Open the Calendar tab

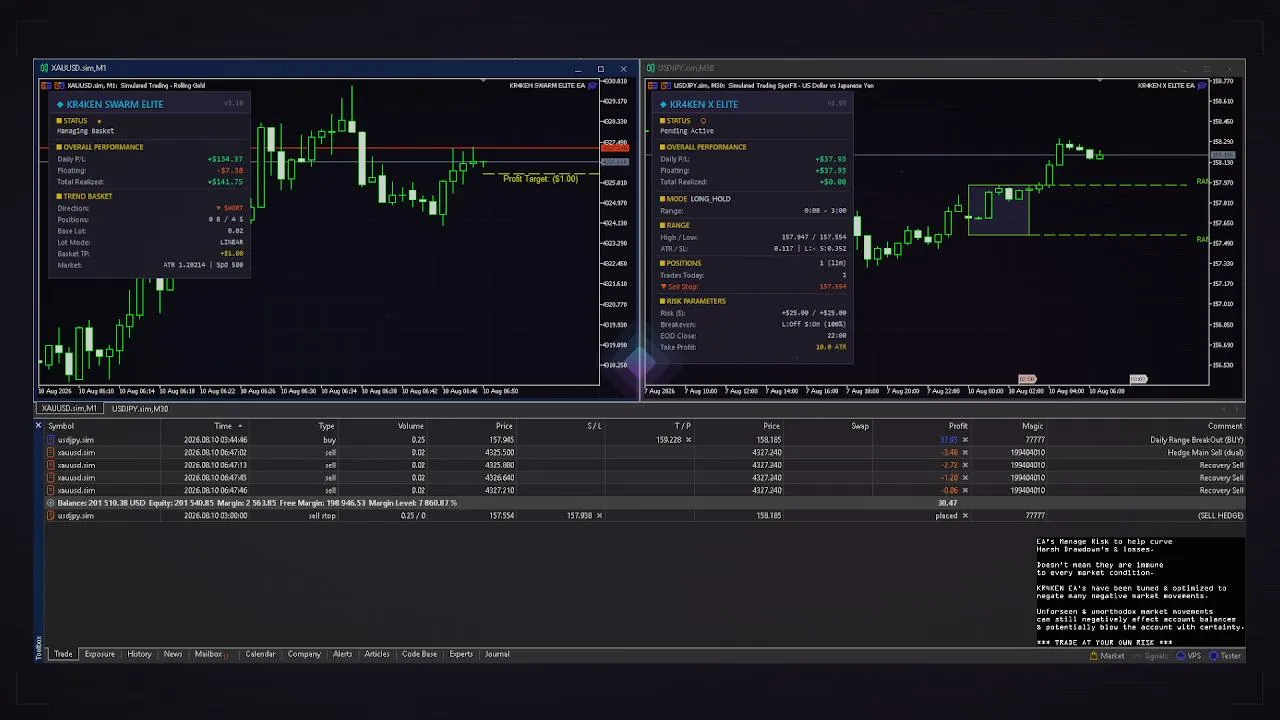pyautogui.click(x=260, y=654)
